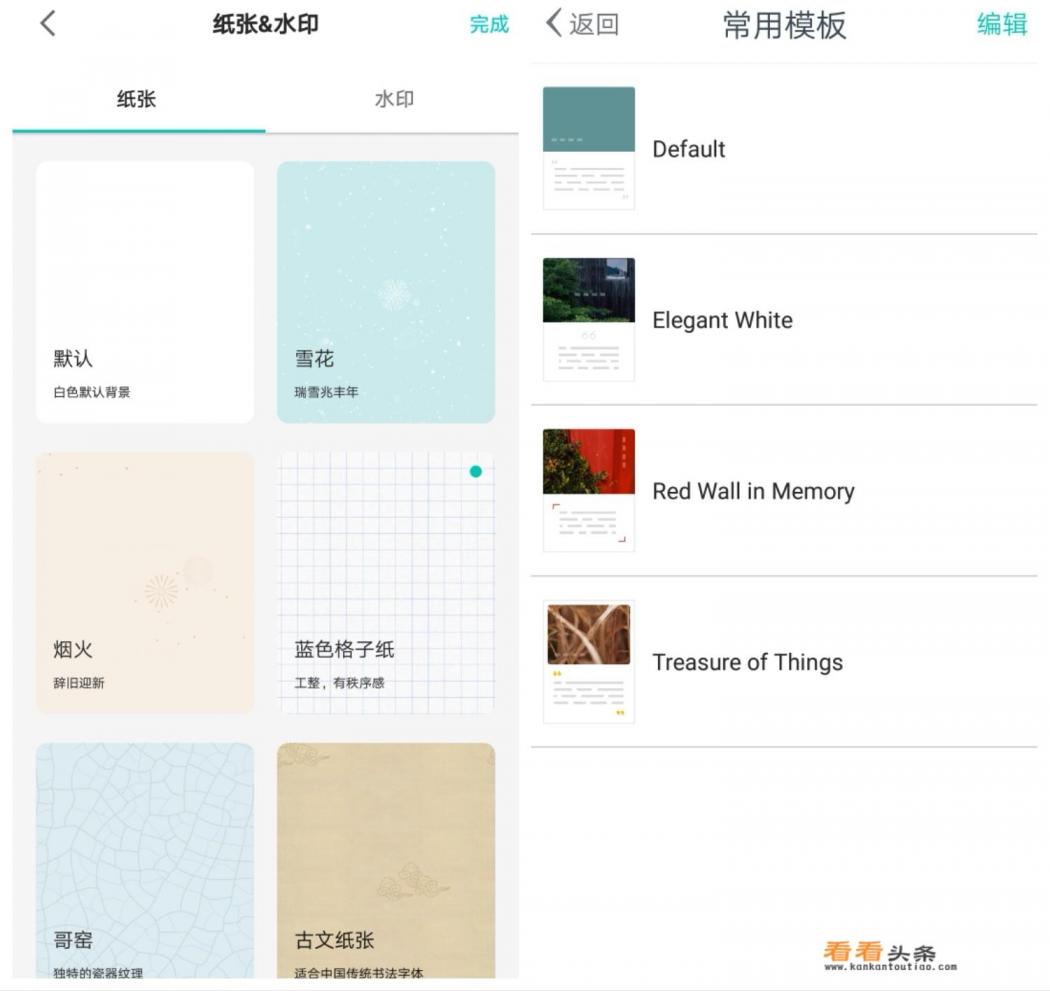Choose the 哥窑 porcelain texture paper
The height and width of the screenshot is (991, 1050).
(x=145, y=860)
